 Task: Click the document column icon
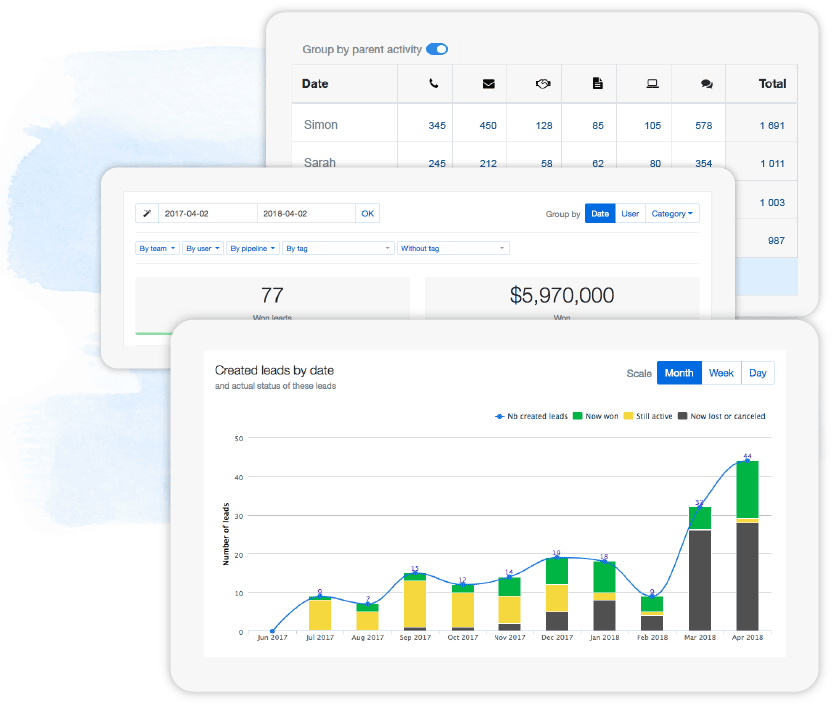pyautogui.click(x=598, y=83)
